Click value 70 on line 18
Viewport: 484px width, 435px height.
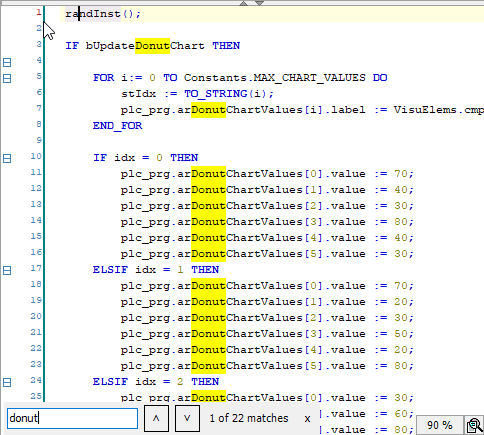pyautogui.click(x=401, y=286)
